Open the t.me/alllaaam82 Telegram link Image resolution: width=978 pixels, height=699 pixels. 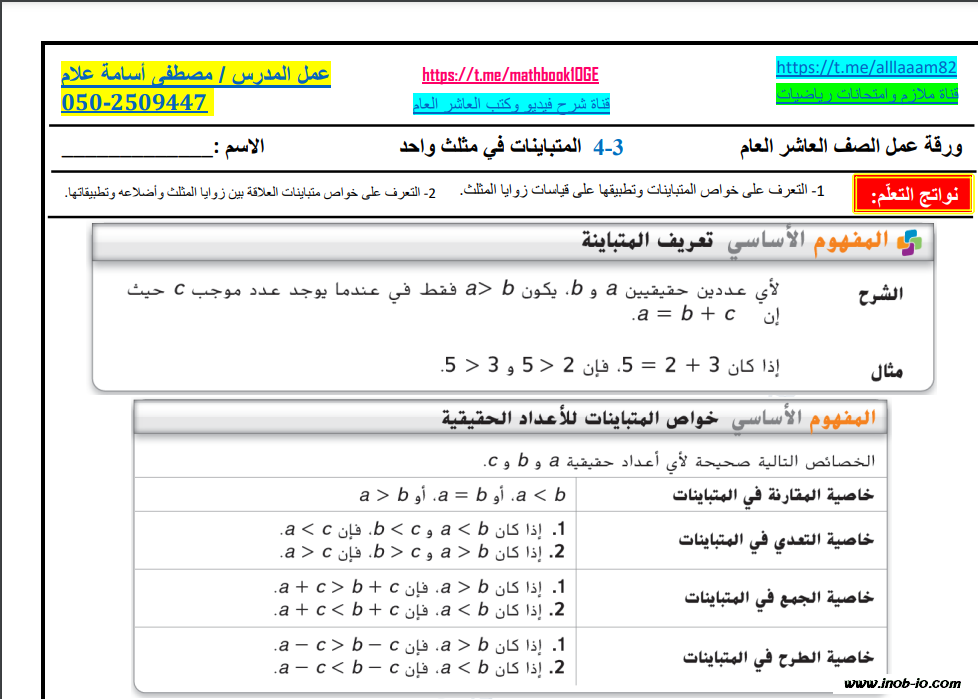coord(866,67)
